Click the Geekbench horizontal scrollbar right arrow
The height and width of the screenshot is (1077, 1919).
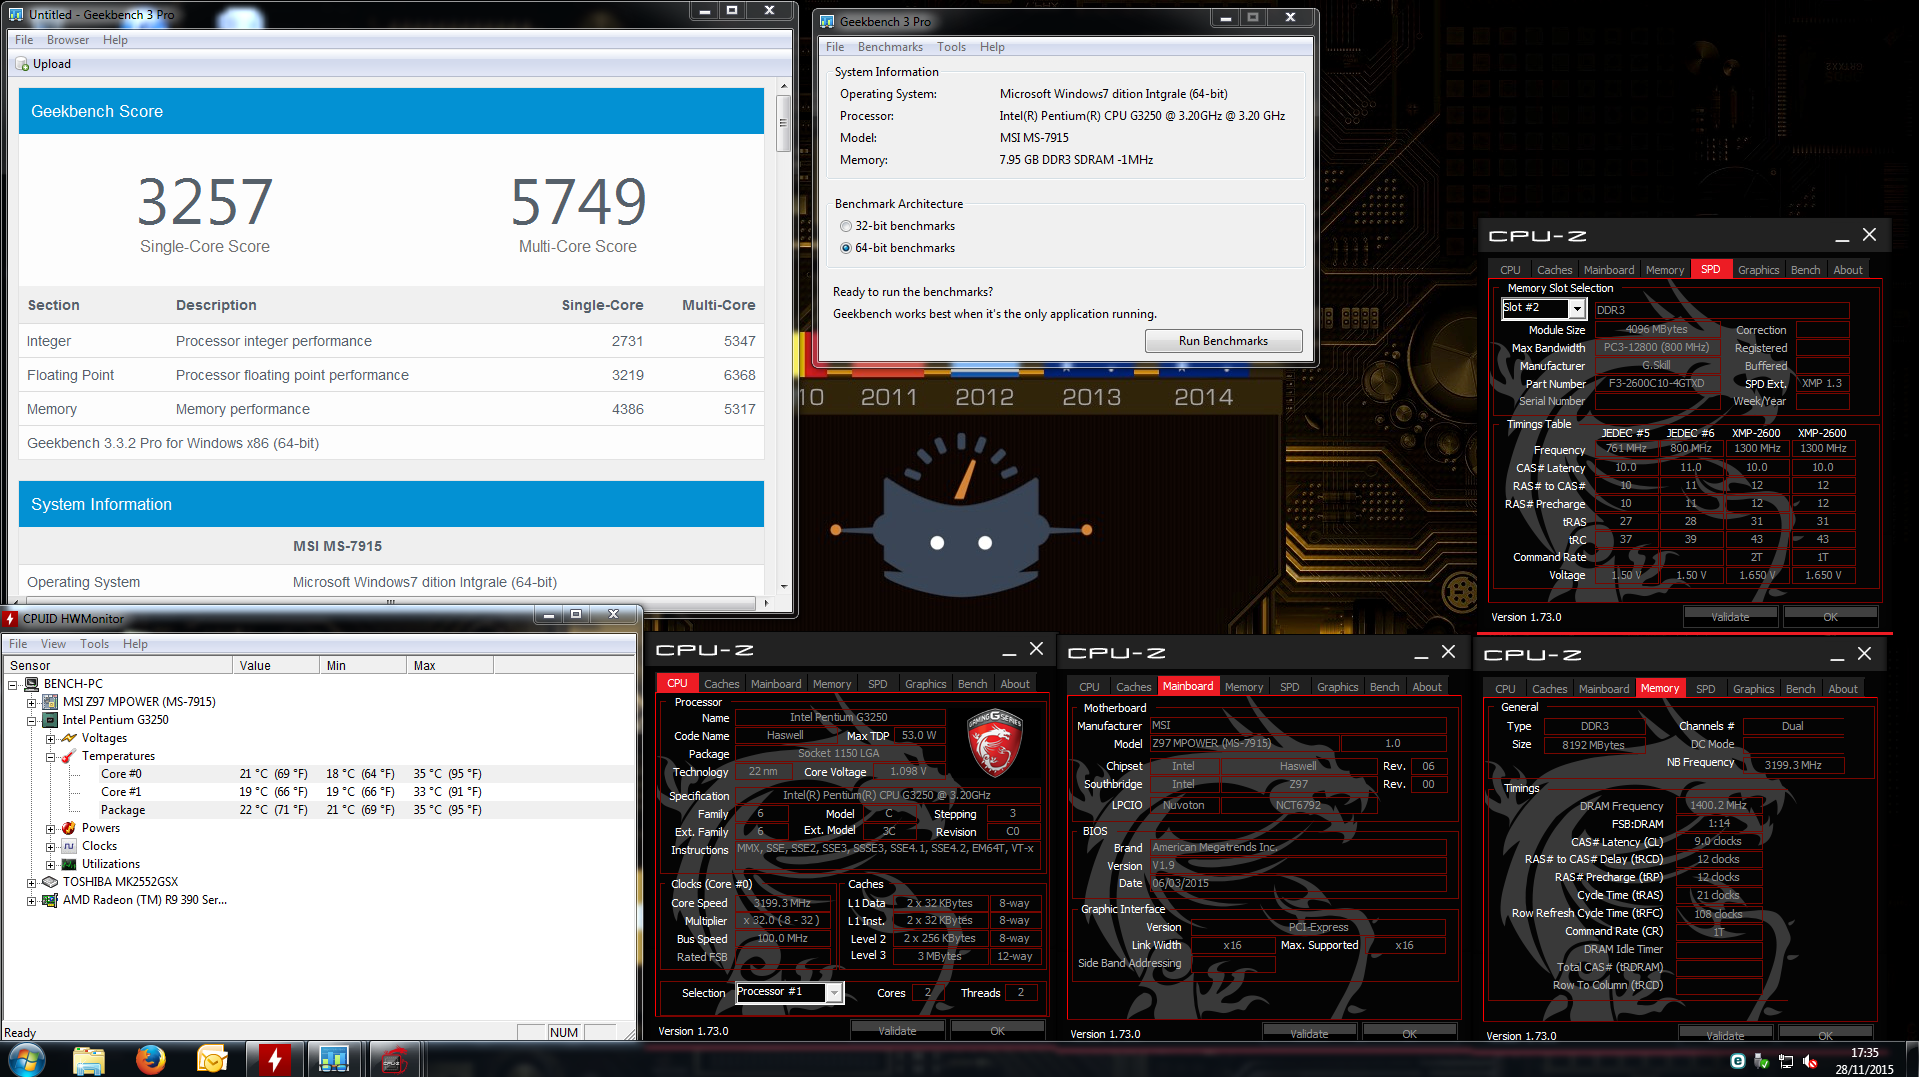coord(767,603)
